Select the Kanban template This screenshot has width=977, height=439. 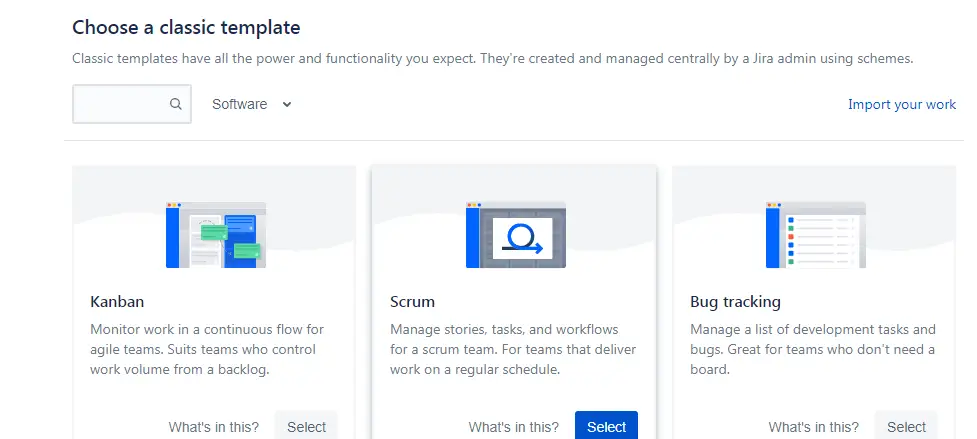coord(306,427)
